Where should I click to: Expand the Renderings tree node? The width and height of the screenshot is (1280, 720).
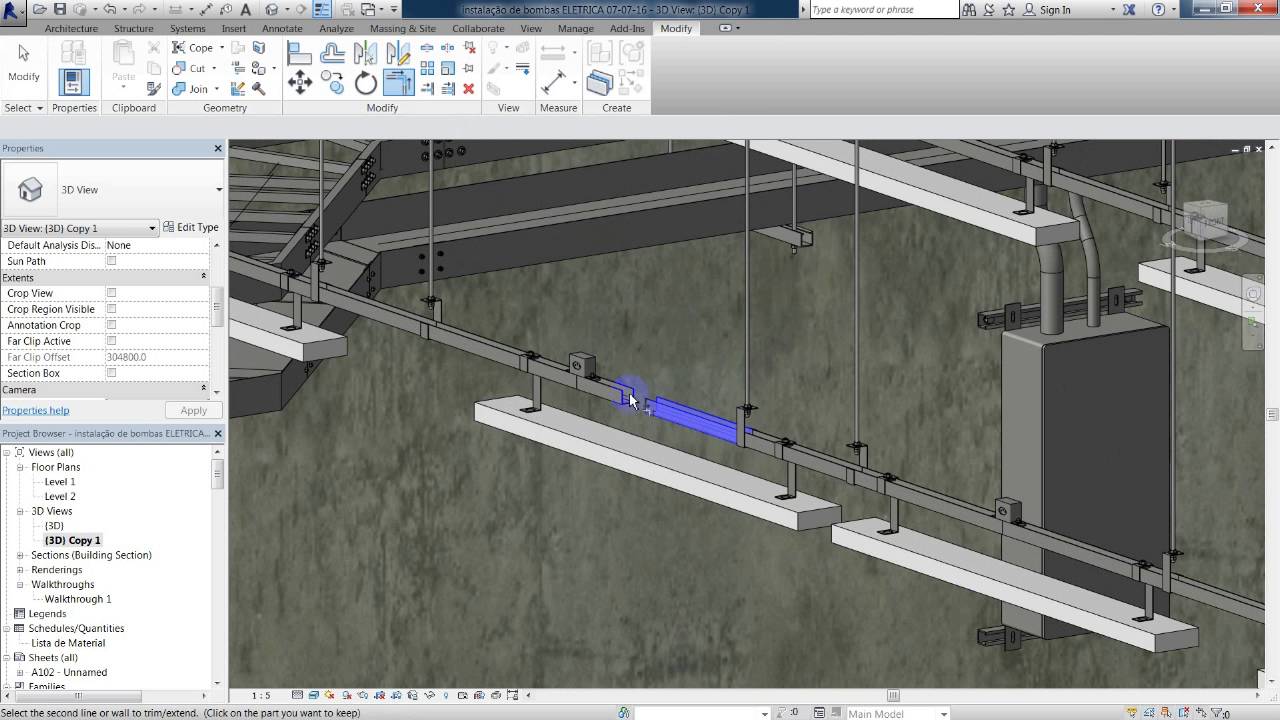[x=20, y=570]
